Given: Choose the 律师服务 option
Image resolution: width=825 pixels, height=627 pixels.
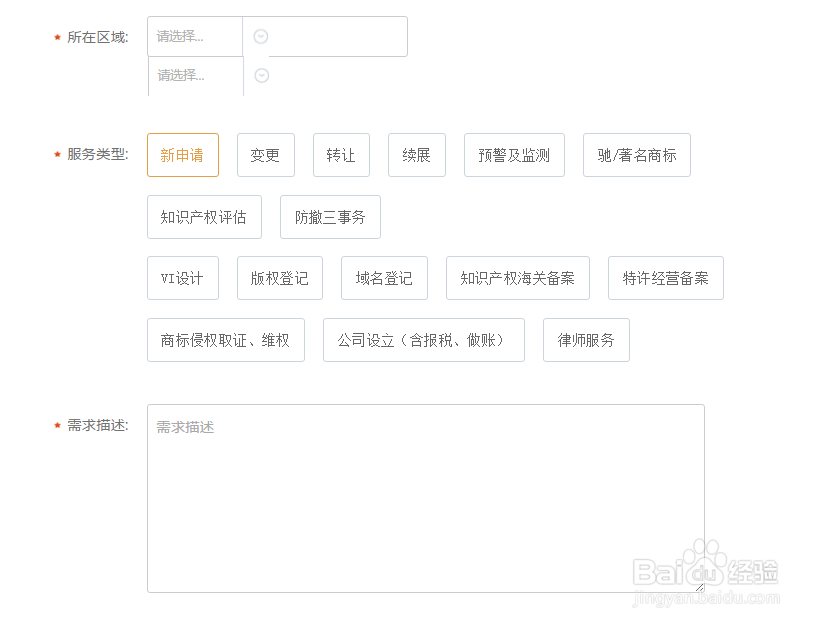Looking at the screenshot, I should pyautogui.click(x=586, y=340).
